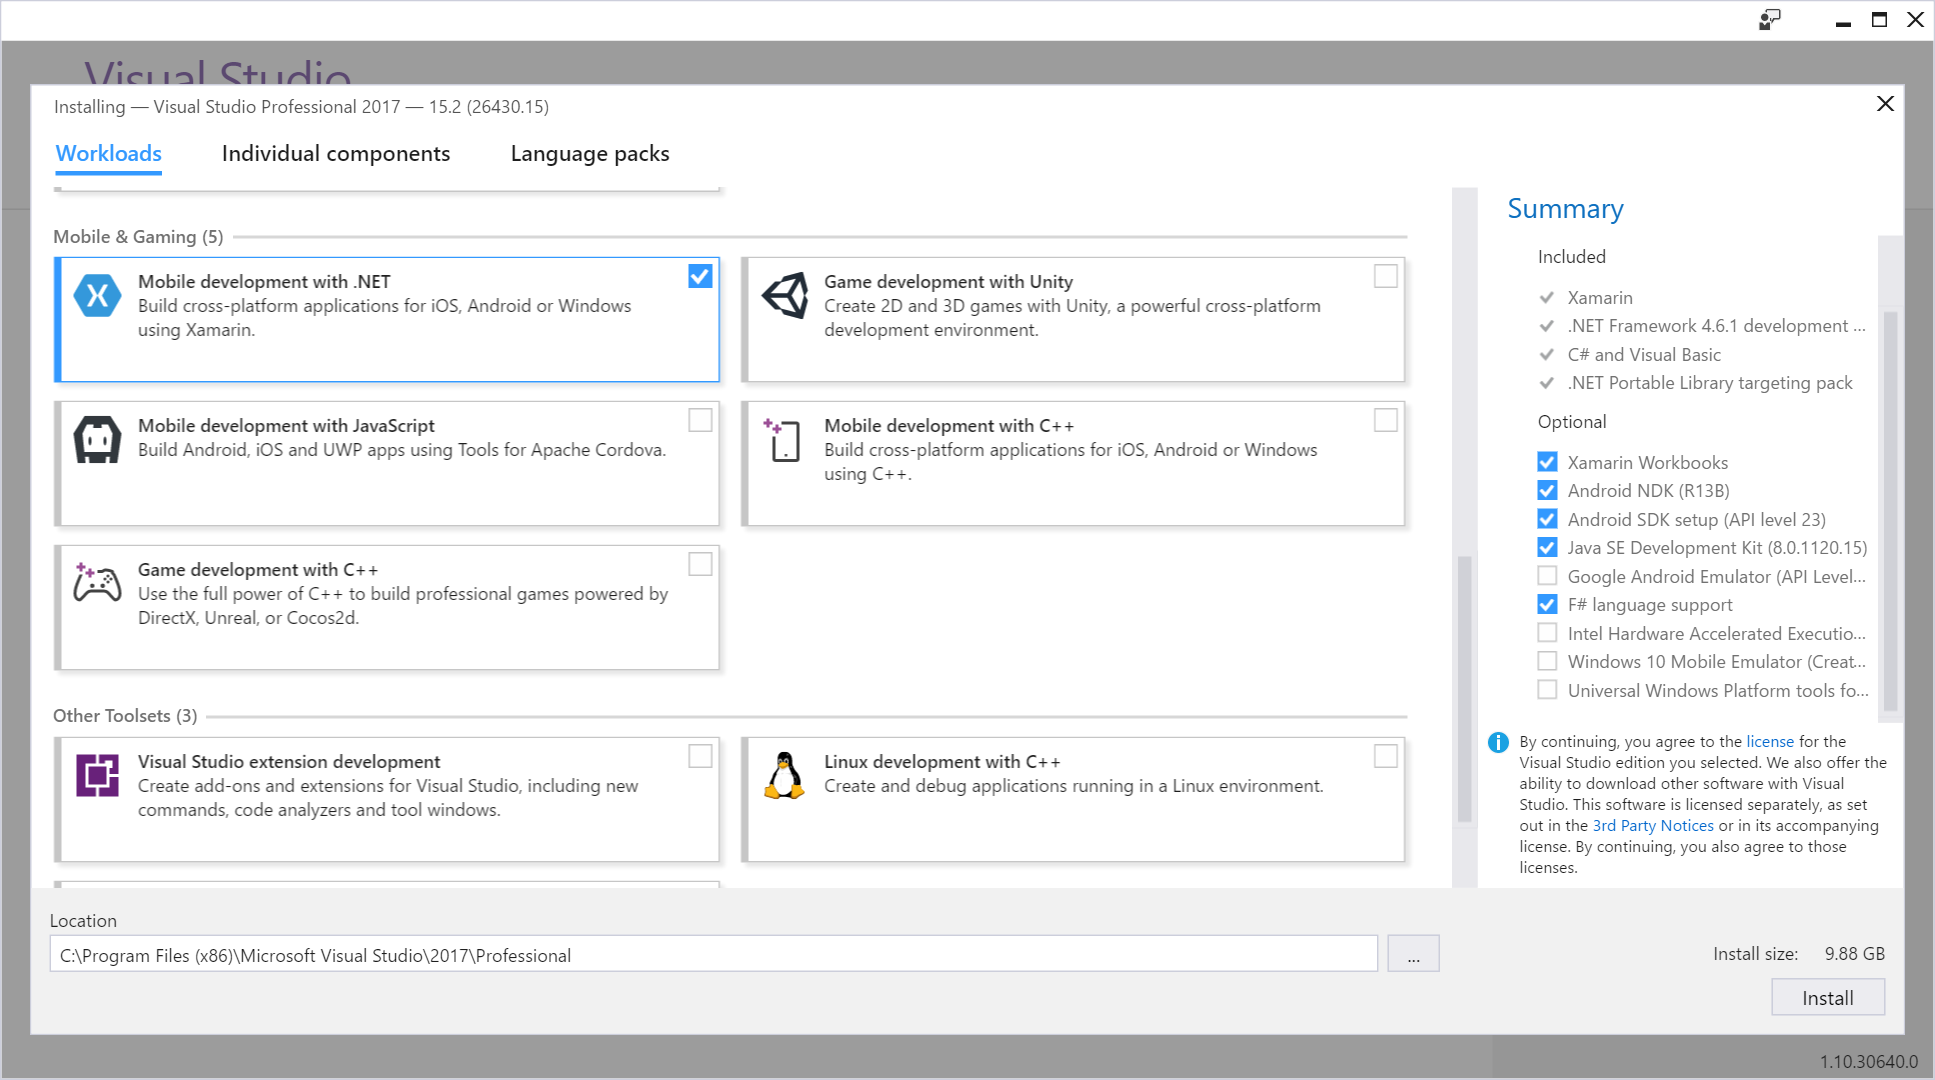The width and height of the screenshot is (1935, 1080).
Task: Click the Xamarin included item
Action: point(1600,298)
